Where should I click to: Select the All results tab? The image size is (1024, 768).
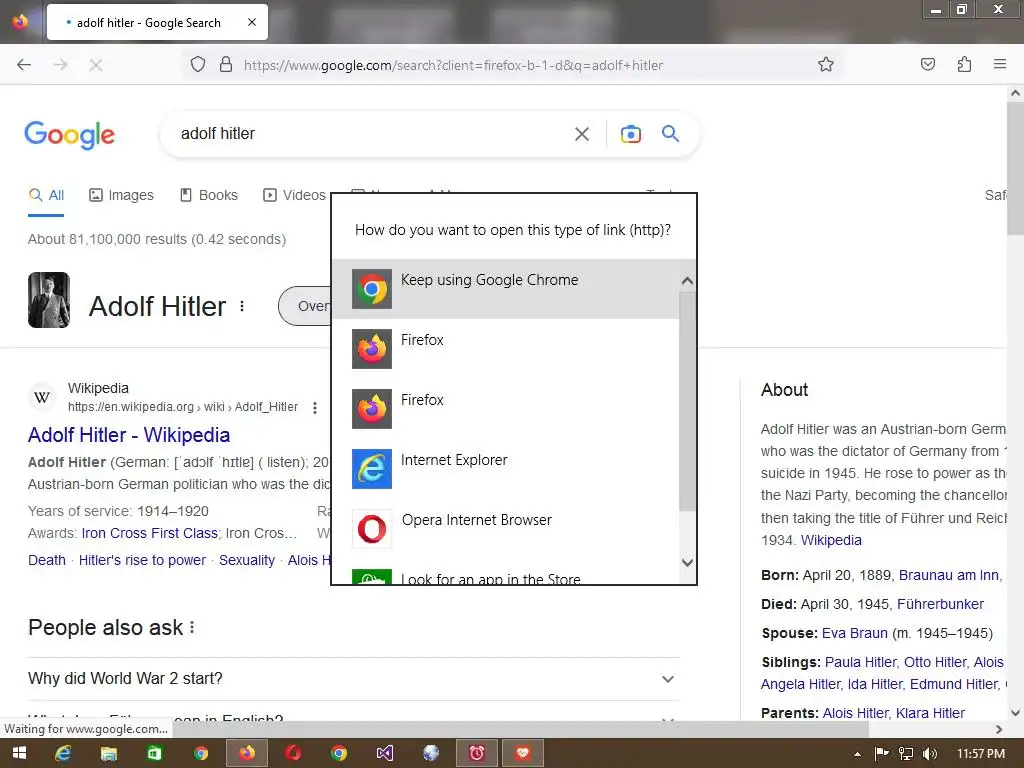pos(46,195)
